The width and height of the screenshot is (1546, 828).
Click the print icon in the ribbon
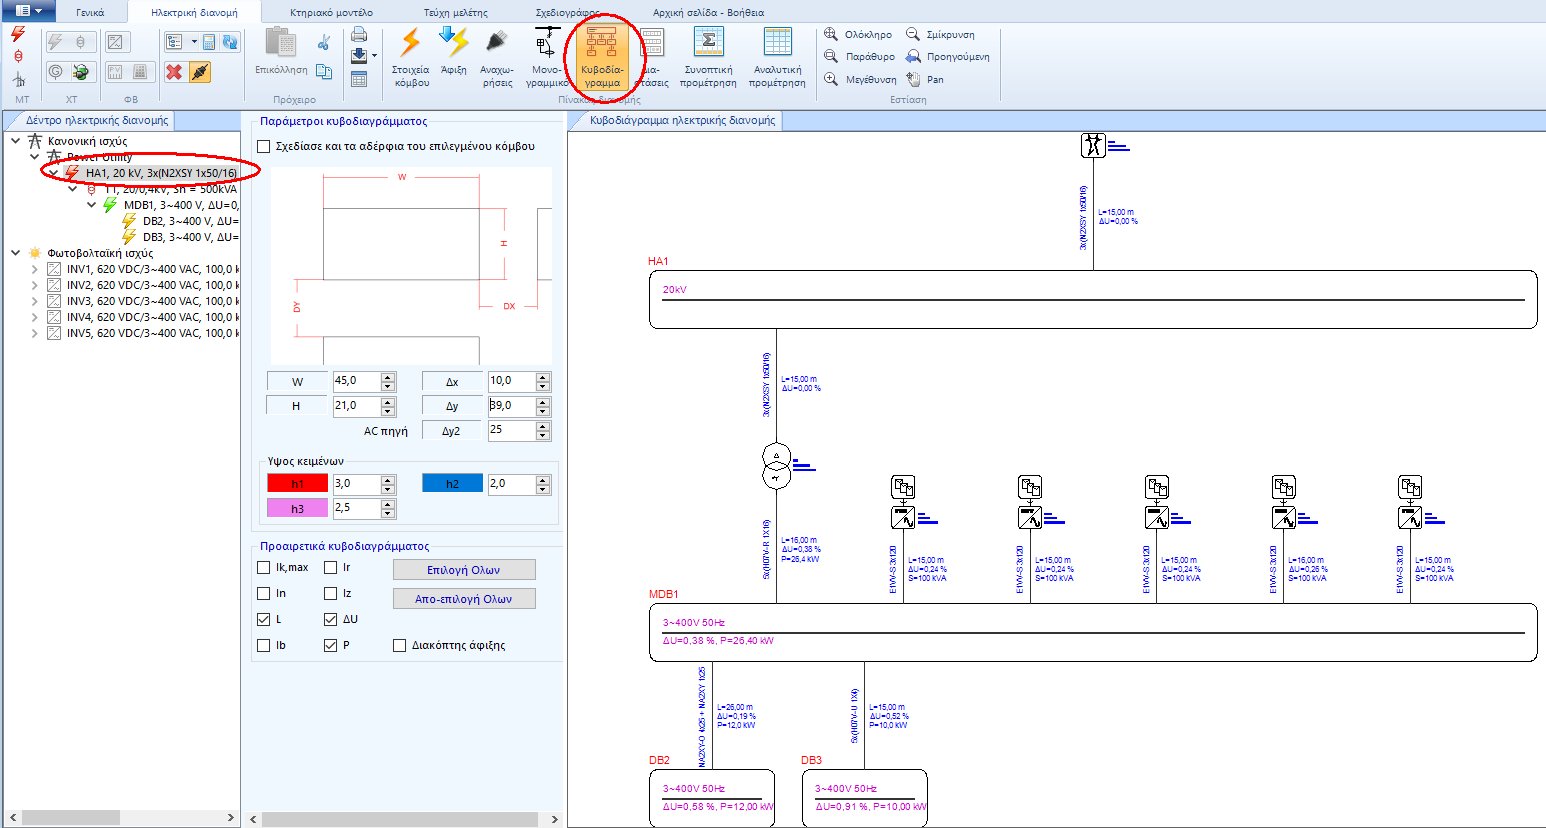click(x=359, y=35)
